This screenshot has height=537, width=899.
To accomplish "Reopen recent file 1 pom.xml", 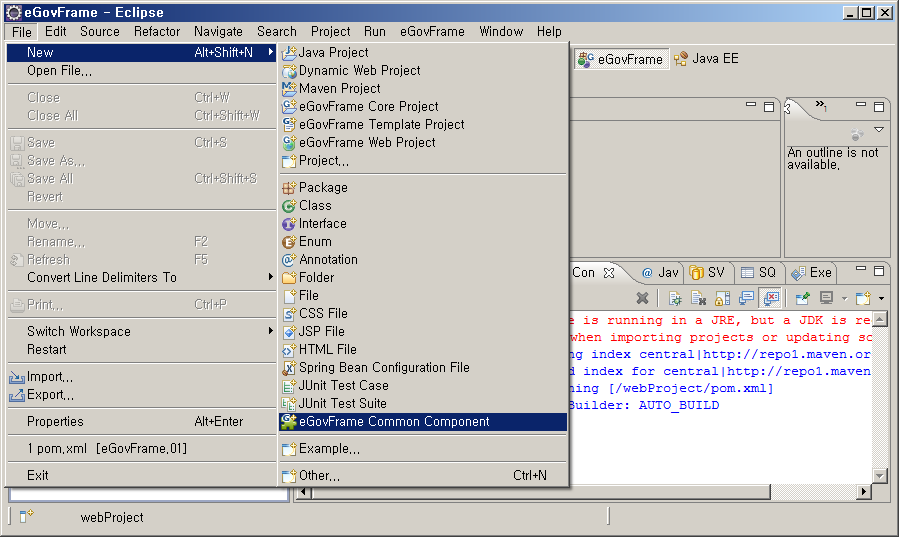I will (107, 448).
